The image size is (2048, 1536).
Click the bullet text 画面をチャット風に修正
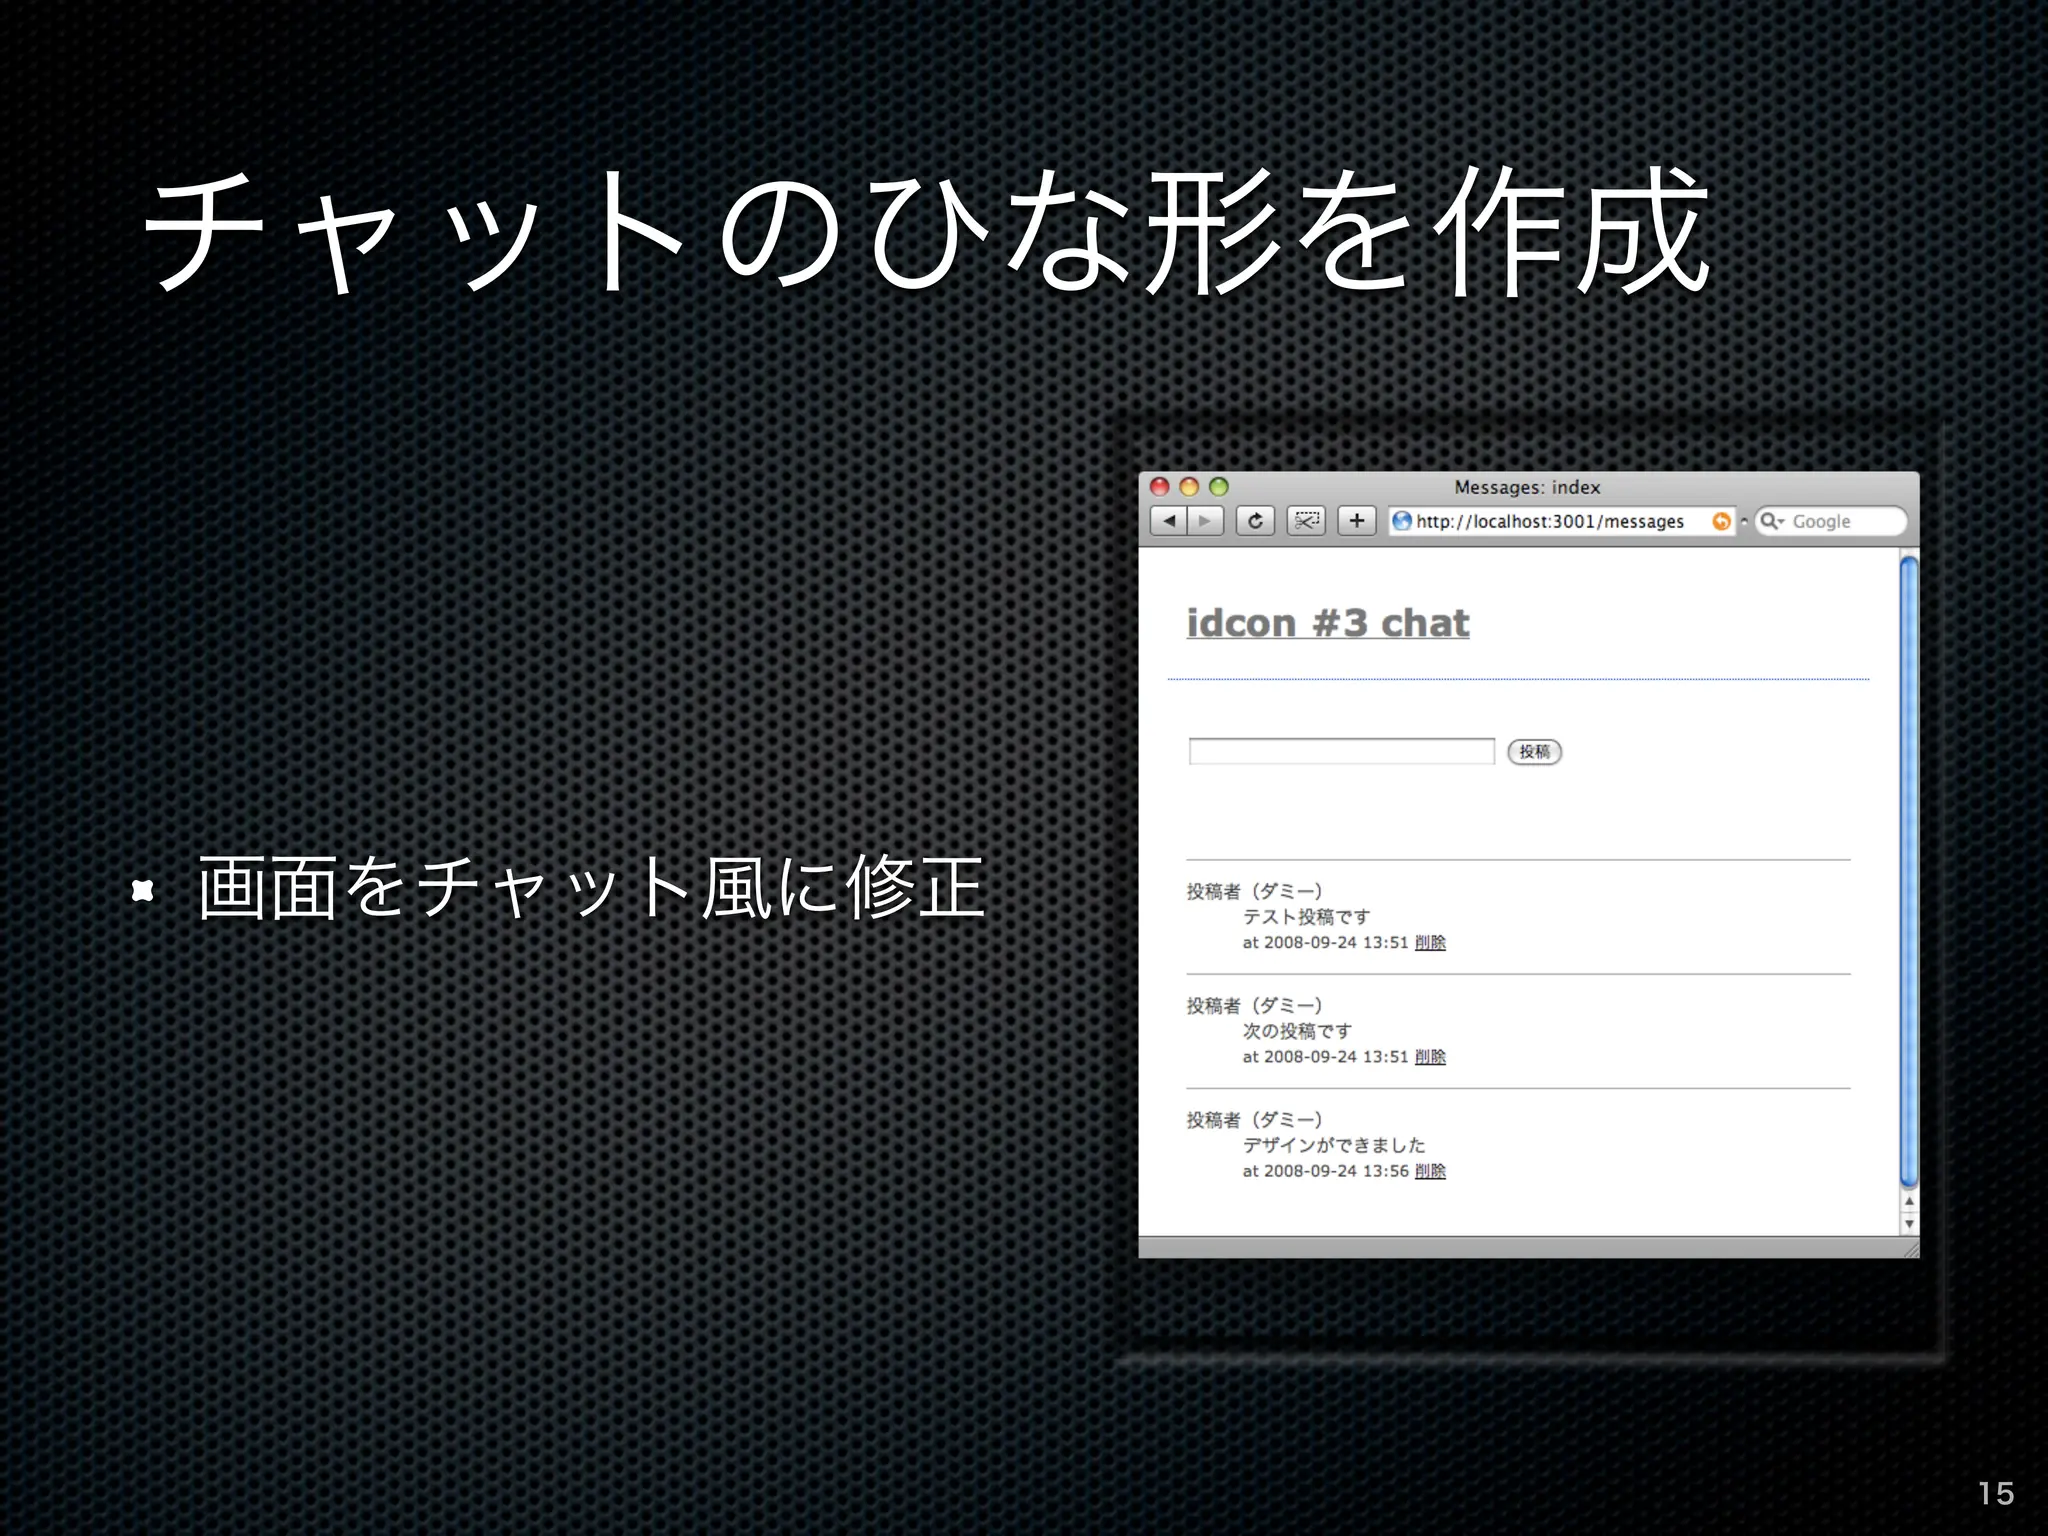click(x=592, y=887)
